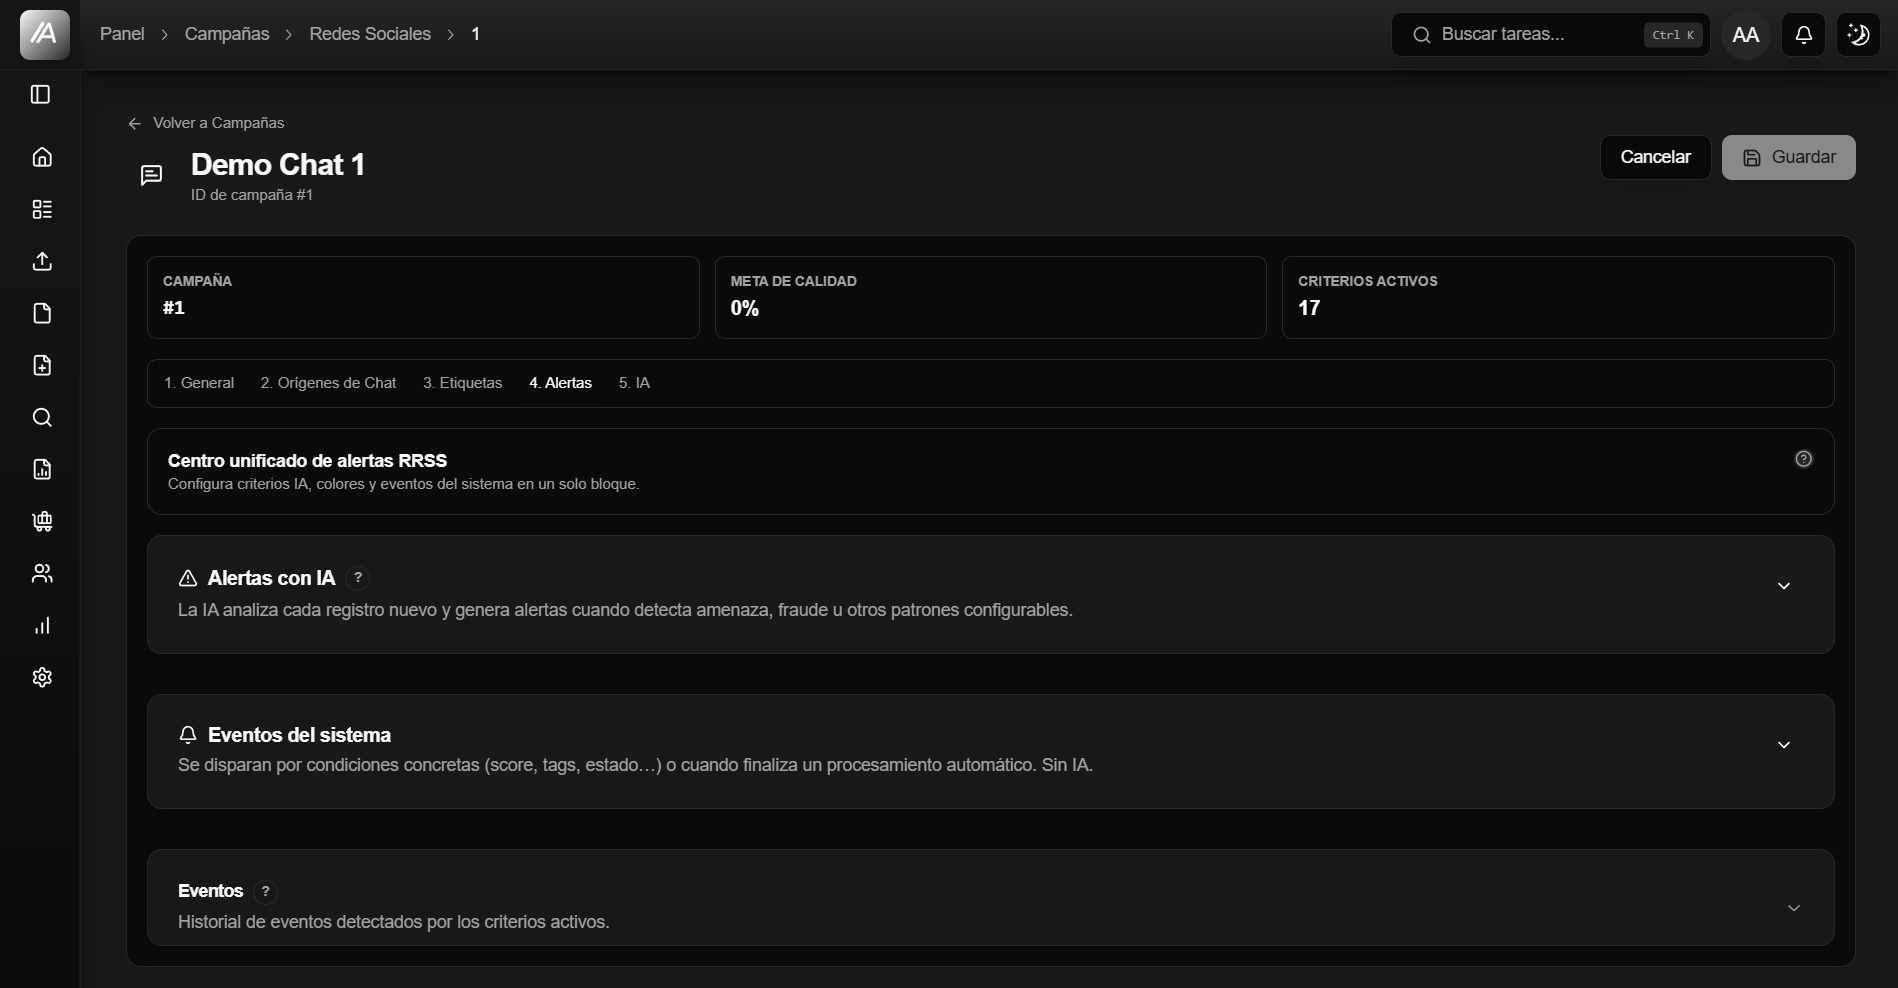Screen dimensions: 1898x988
Task: Click the Demo Chat 1 title
Action: 278,164
